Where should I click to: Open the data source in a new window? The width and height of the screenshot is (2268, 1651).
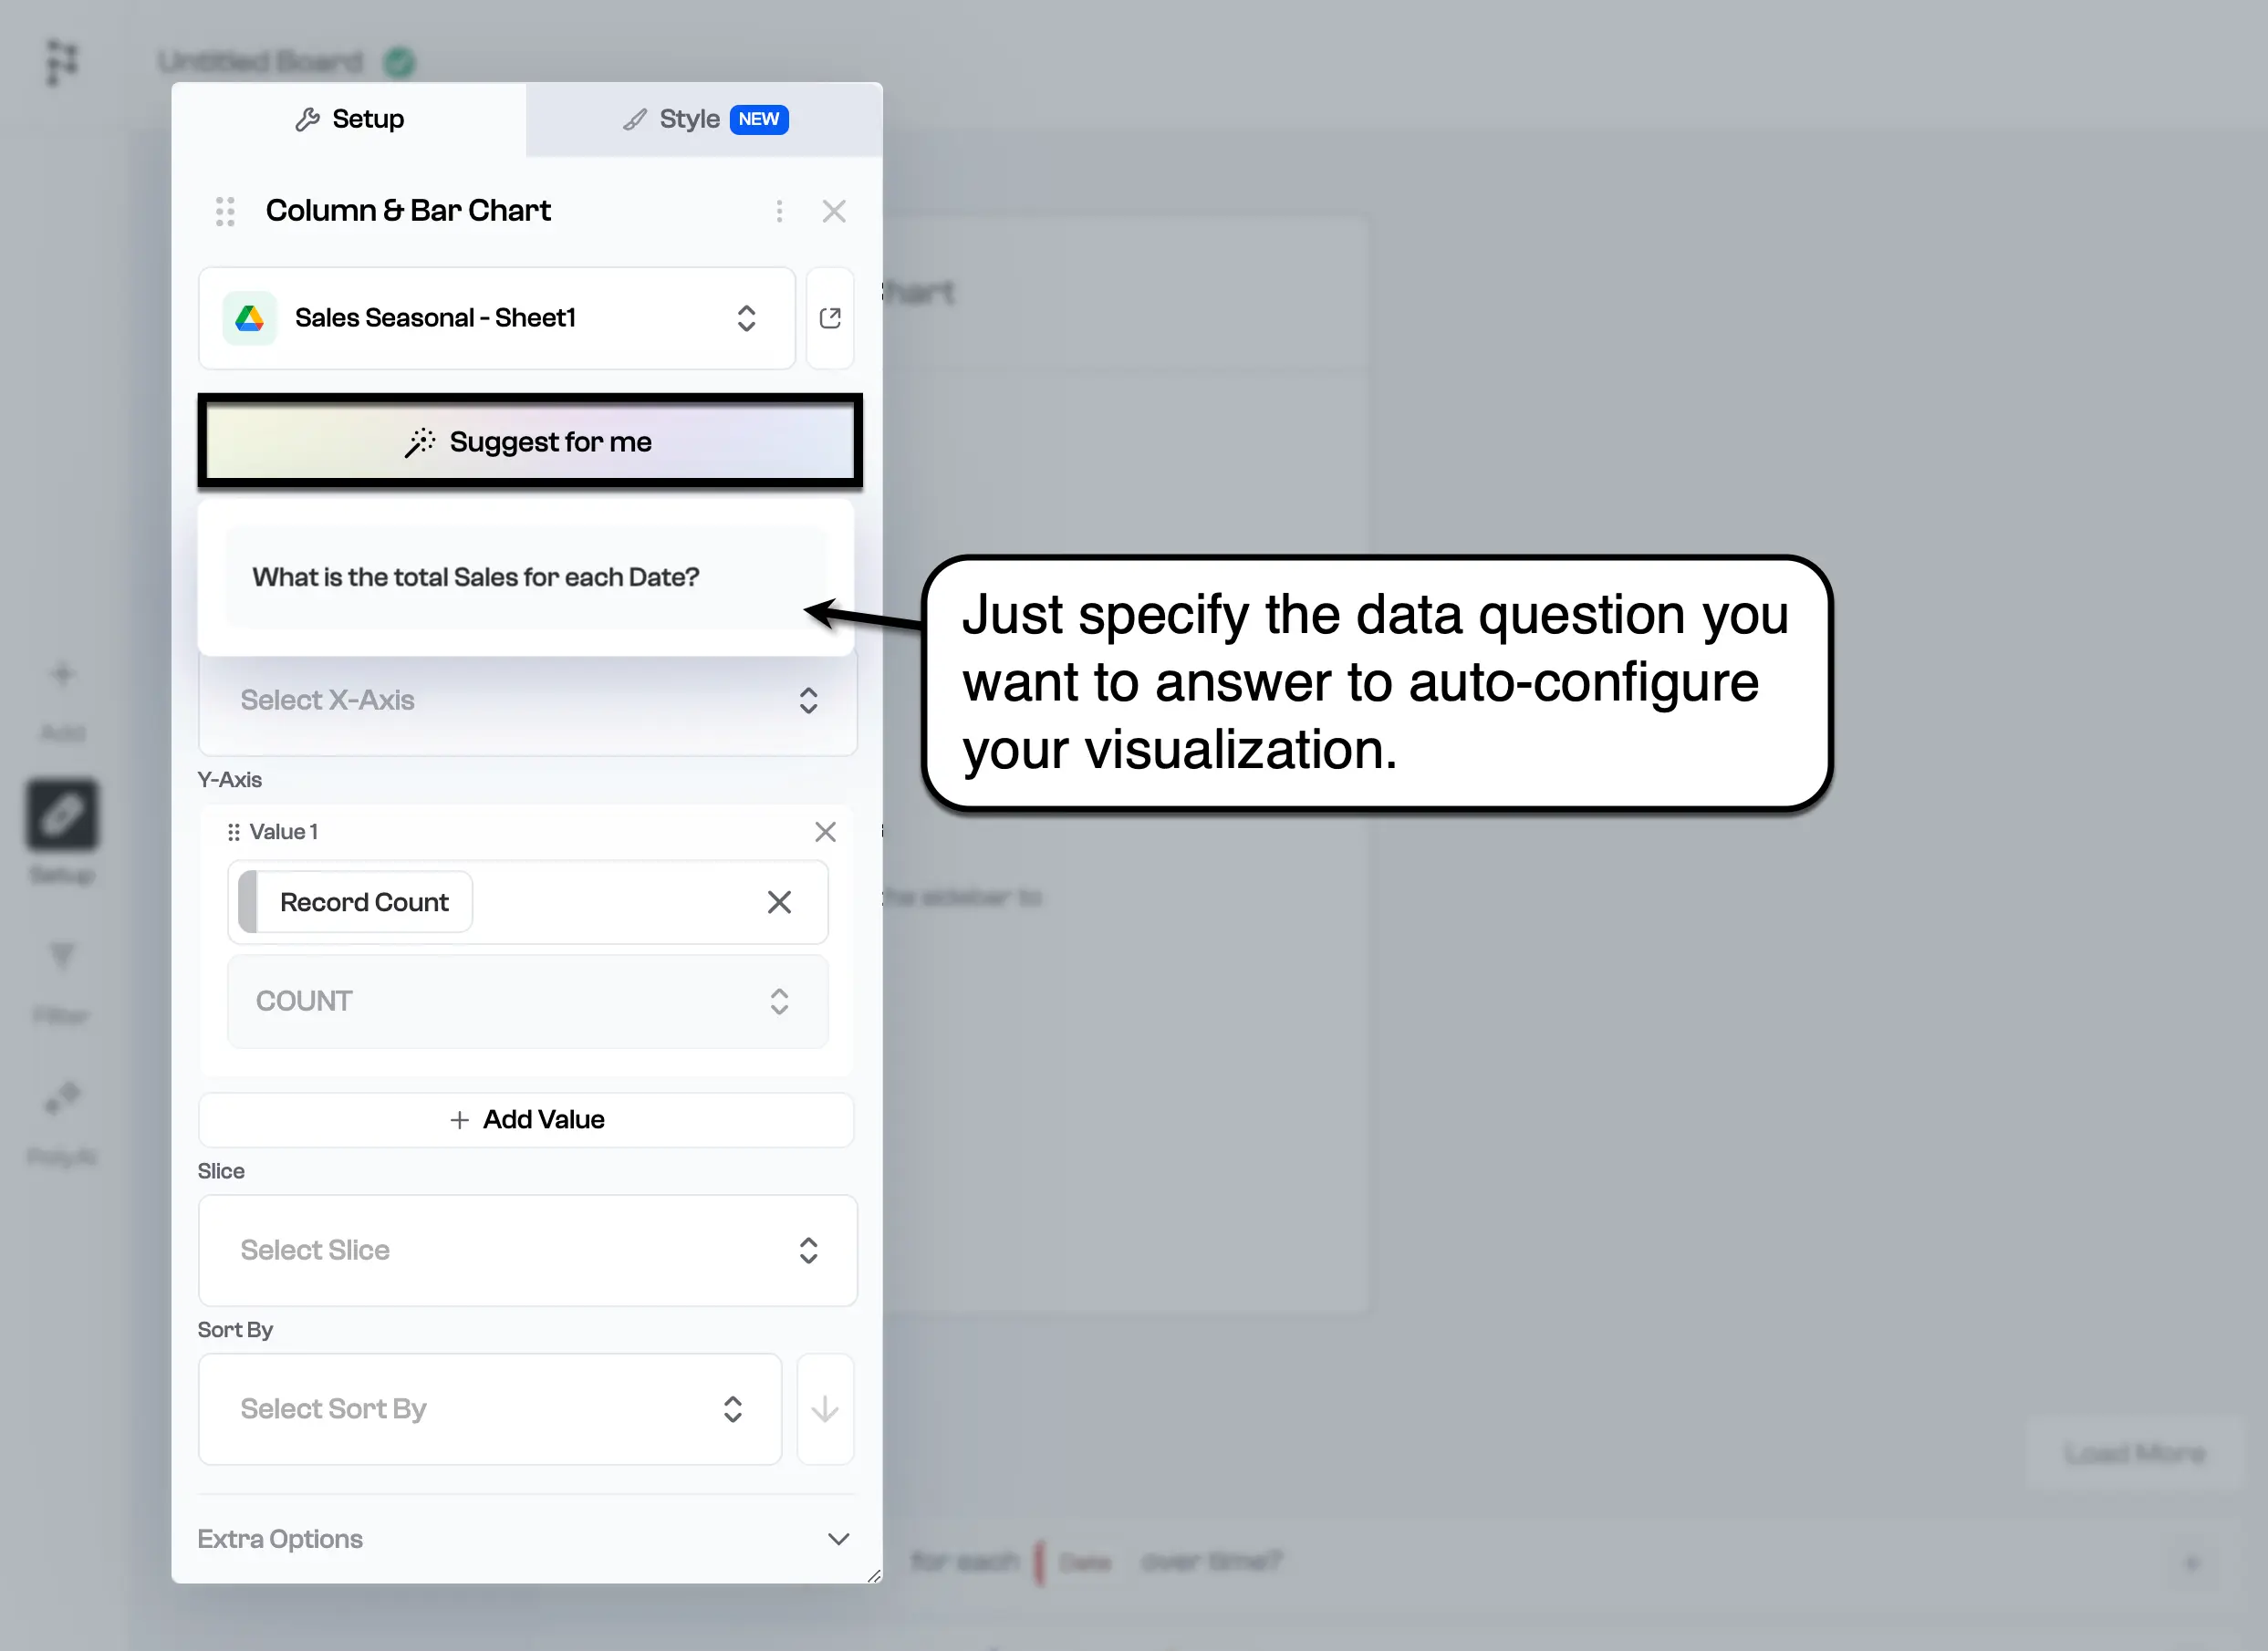829,318
